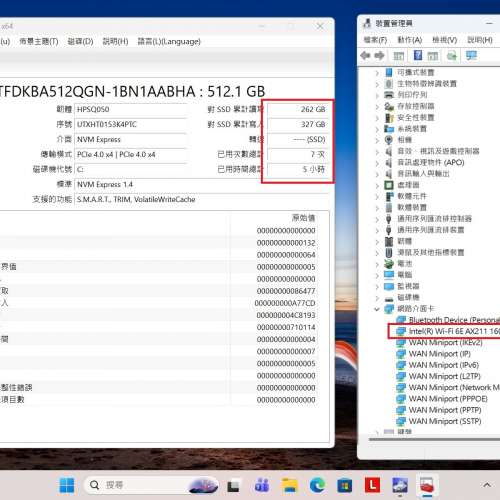The image size is (500, 500).
Task: Open 磁碟(D) menu in CrystalDiskInfo
Action: (x=80, y=41)
